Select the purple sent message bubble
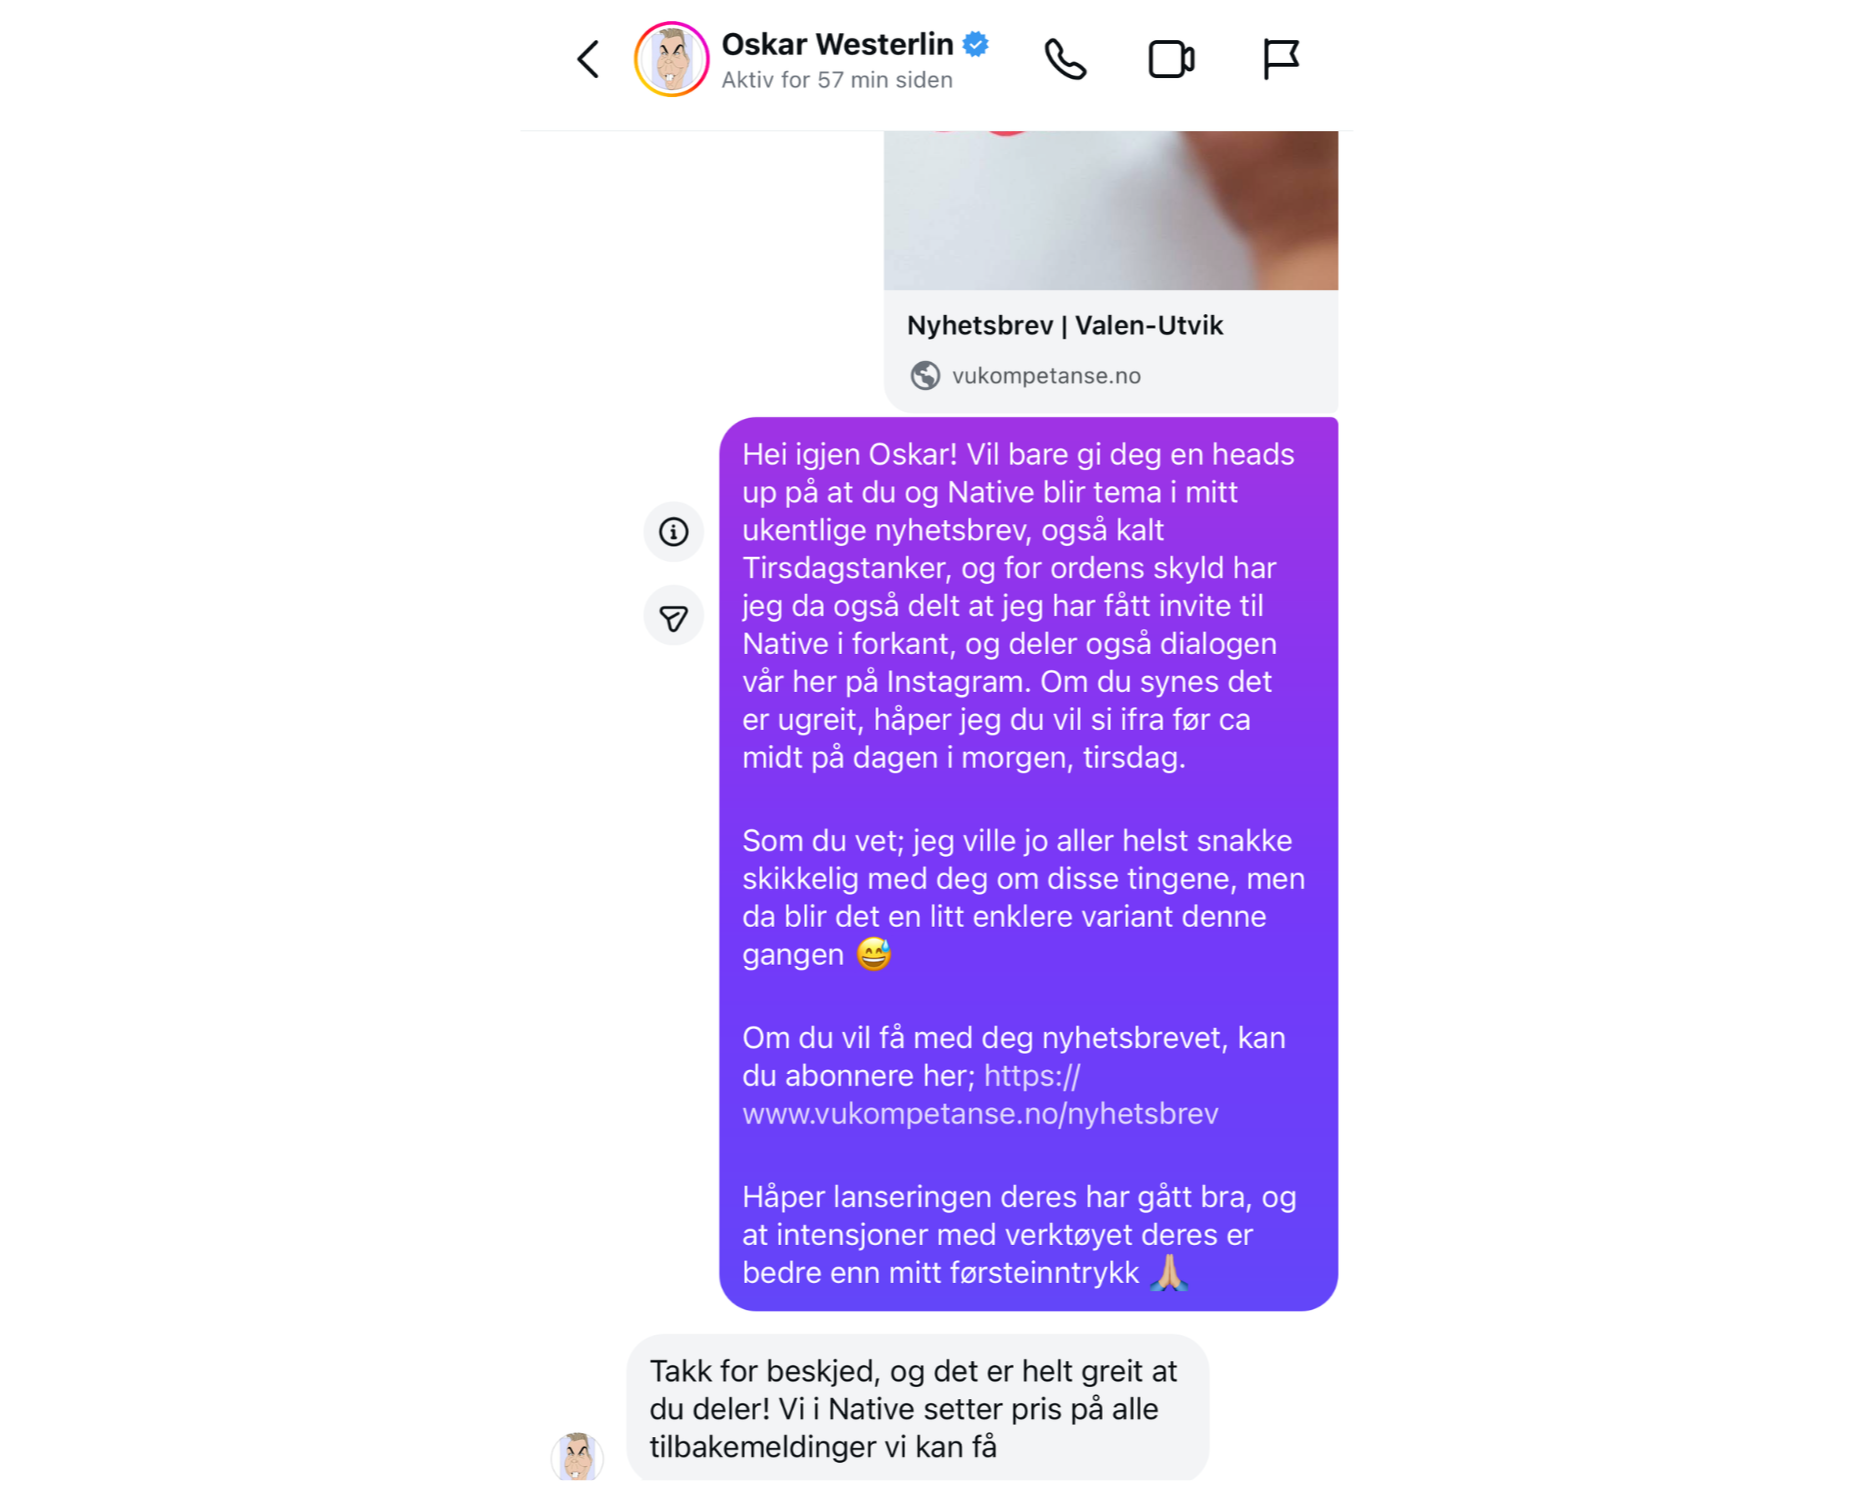This screenshot has width=1875, height=1500. (1028, 864)
